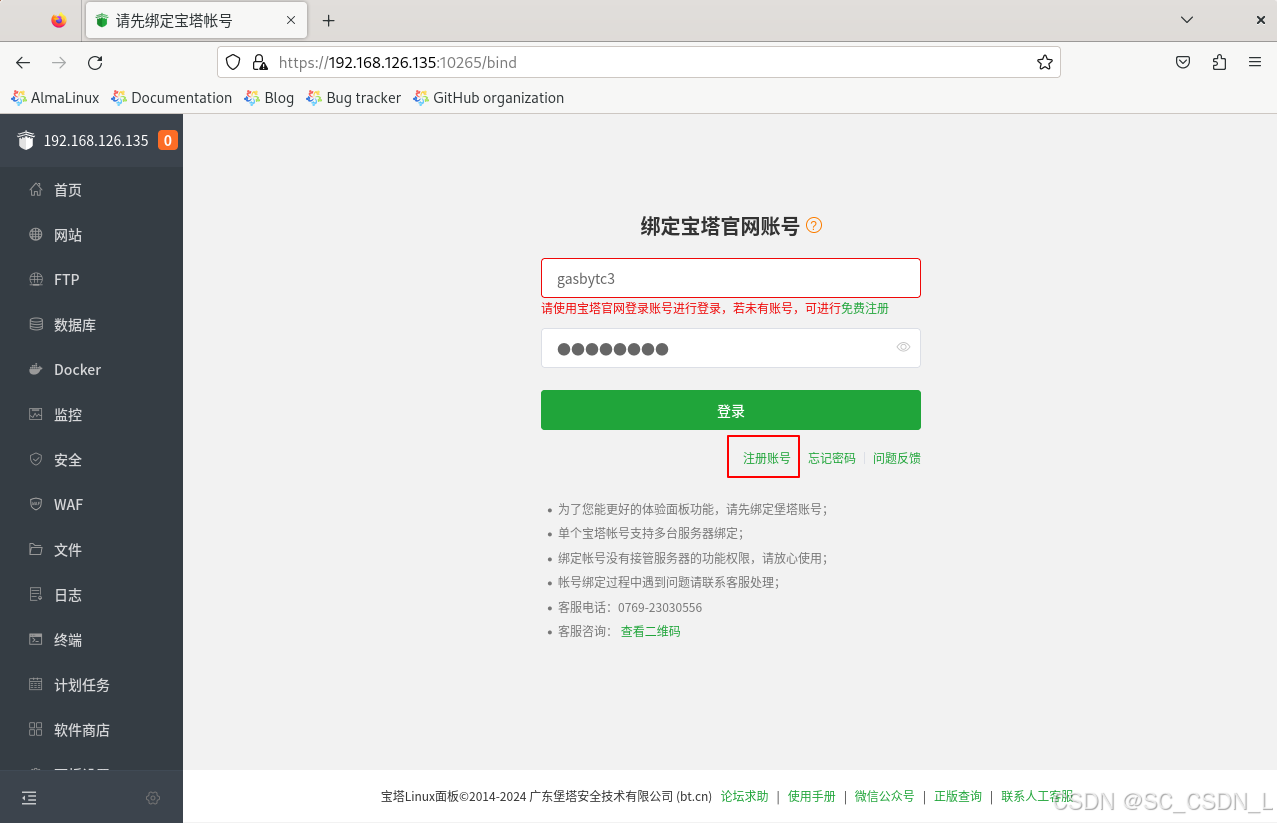Click the 网站 globe icon

coord(36,235)
